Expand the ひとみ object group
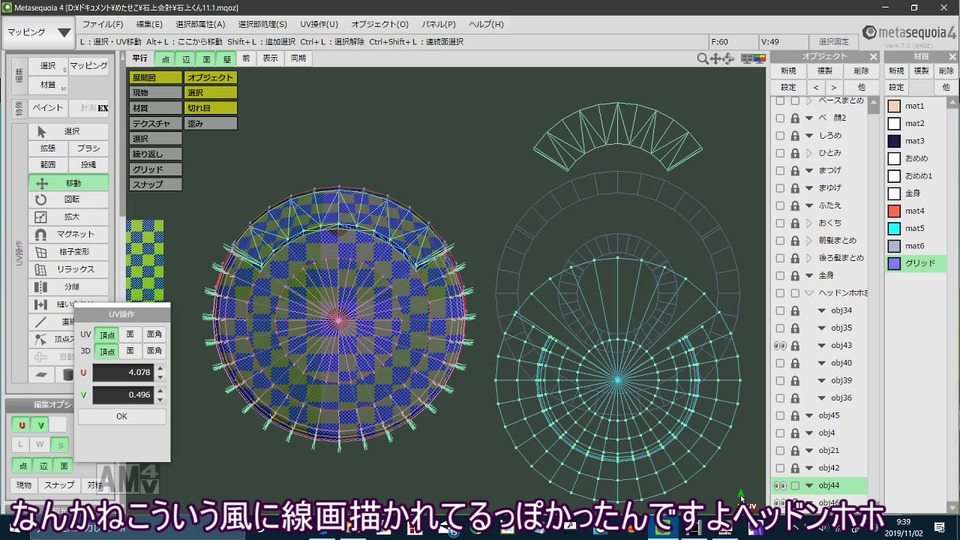The width and height of the screenshot is (960, 540). pos(808,153)
